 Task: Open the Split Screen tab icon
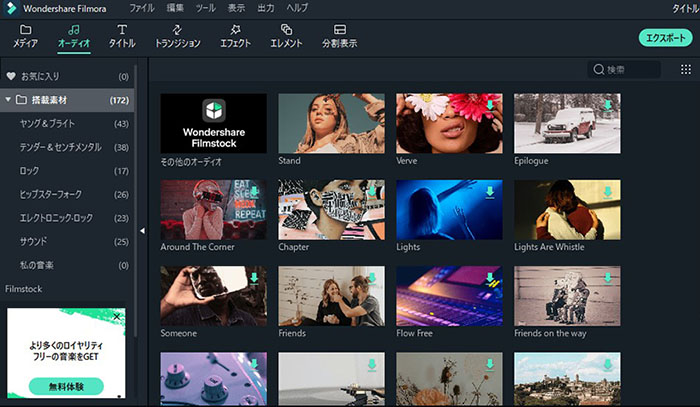(340, 30)
